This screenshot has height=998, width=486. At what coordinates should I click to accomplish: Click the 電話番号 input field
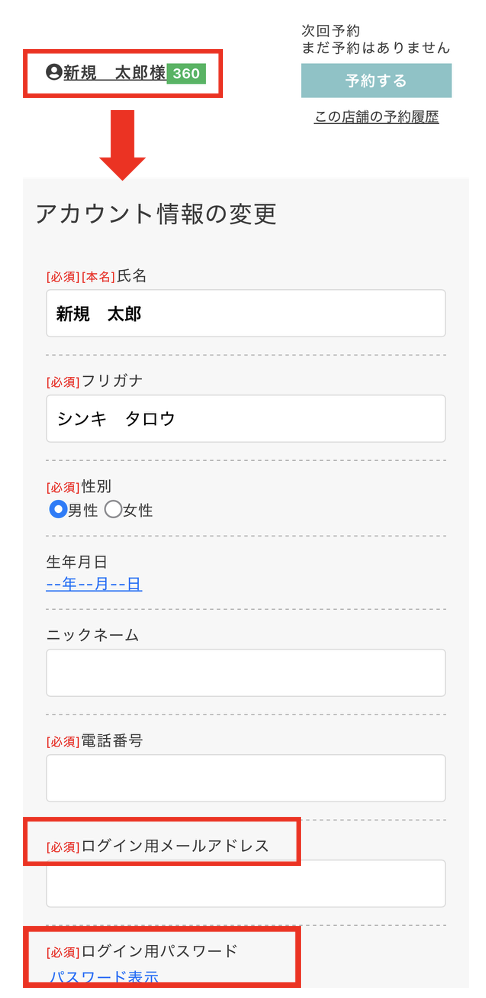coord(246,778)
